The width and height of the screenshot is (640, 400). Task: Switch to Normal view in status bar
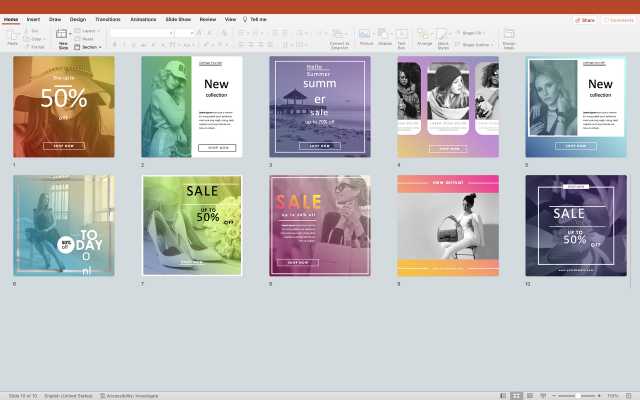503,396
